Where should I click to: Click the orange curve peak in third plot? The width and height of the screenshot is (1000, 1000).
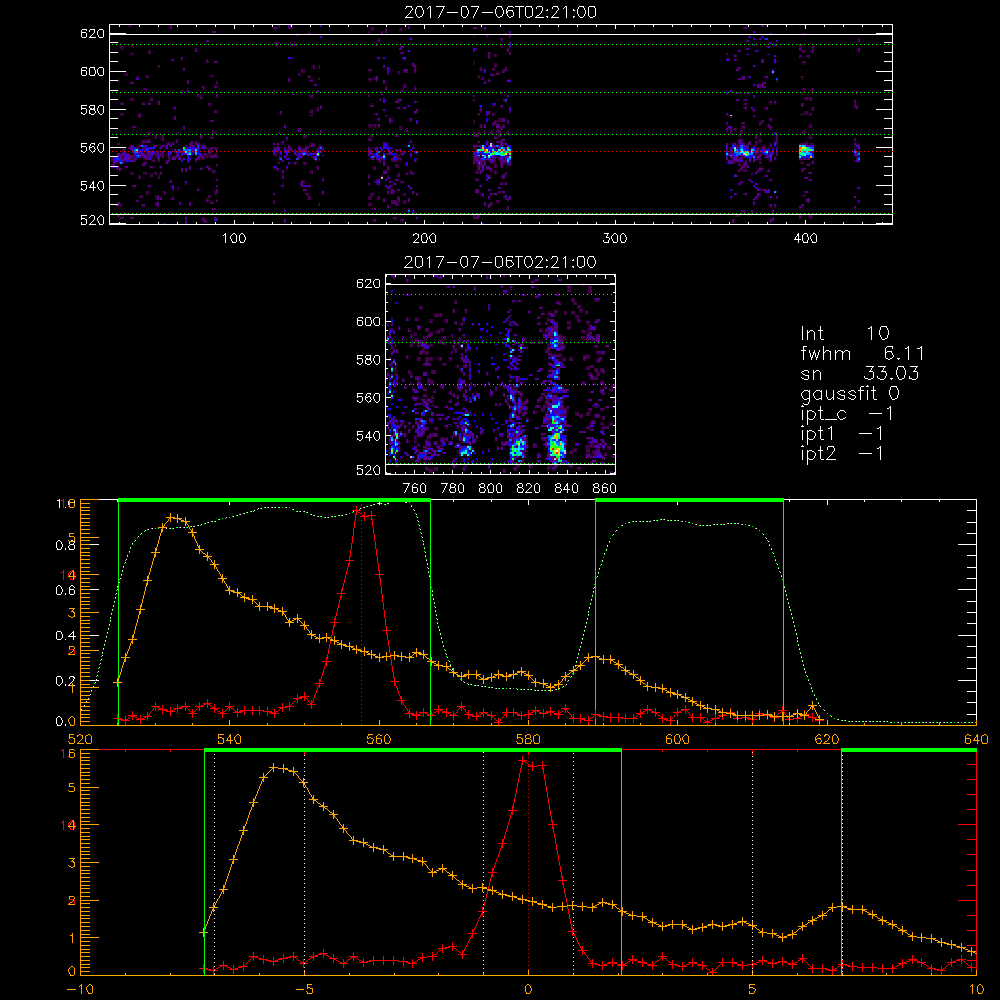(x=171, y=517)
